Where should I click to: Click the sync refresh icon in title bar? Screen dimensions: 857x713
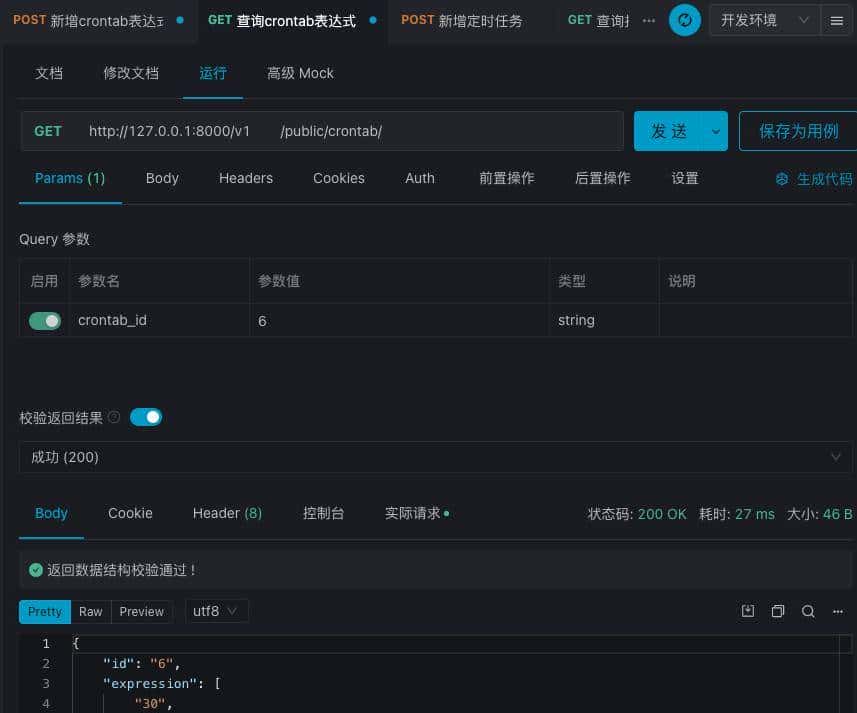point(685,19)
